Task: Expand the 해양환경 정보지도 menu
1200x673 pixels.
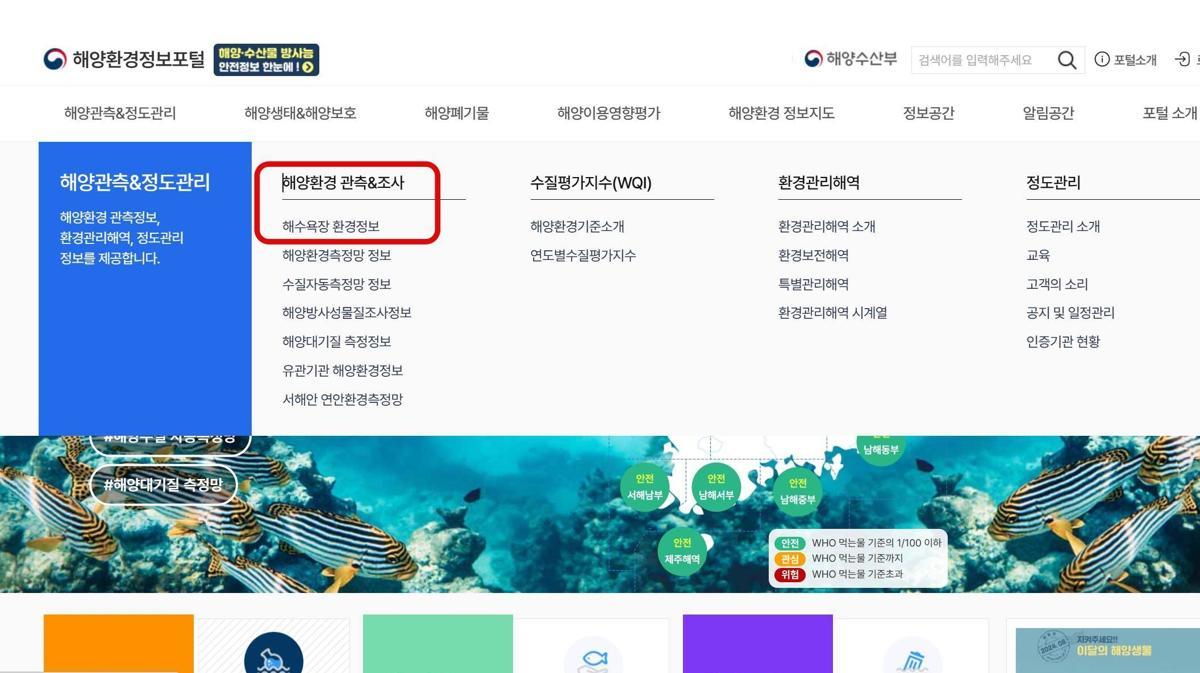Action: tap(781, 113)
